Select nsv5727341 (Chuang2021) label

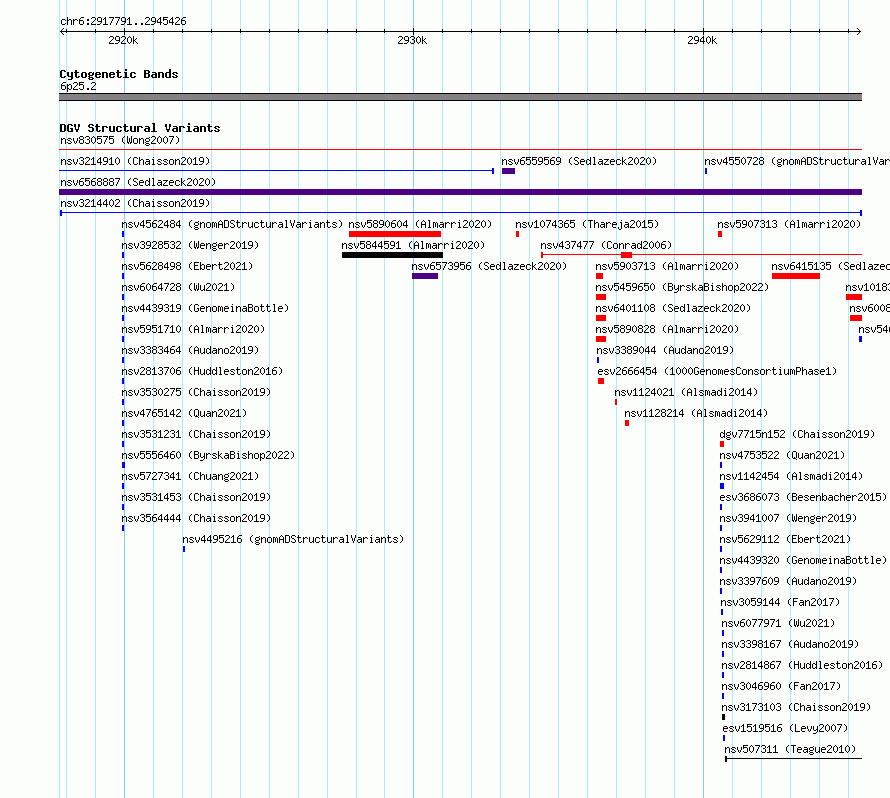click(190, 476)
